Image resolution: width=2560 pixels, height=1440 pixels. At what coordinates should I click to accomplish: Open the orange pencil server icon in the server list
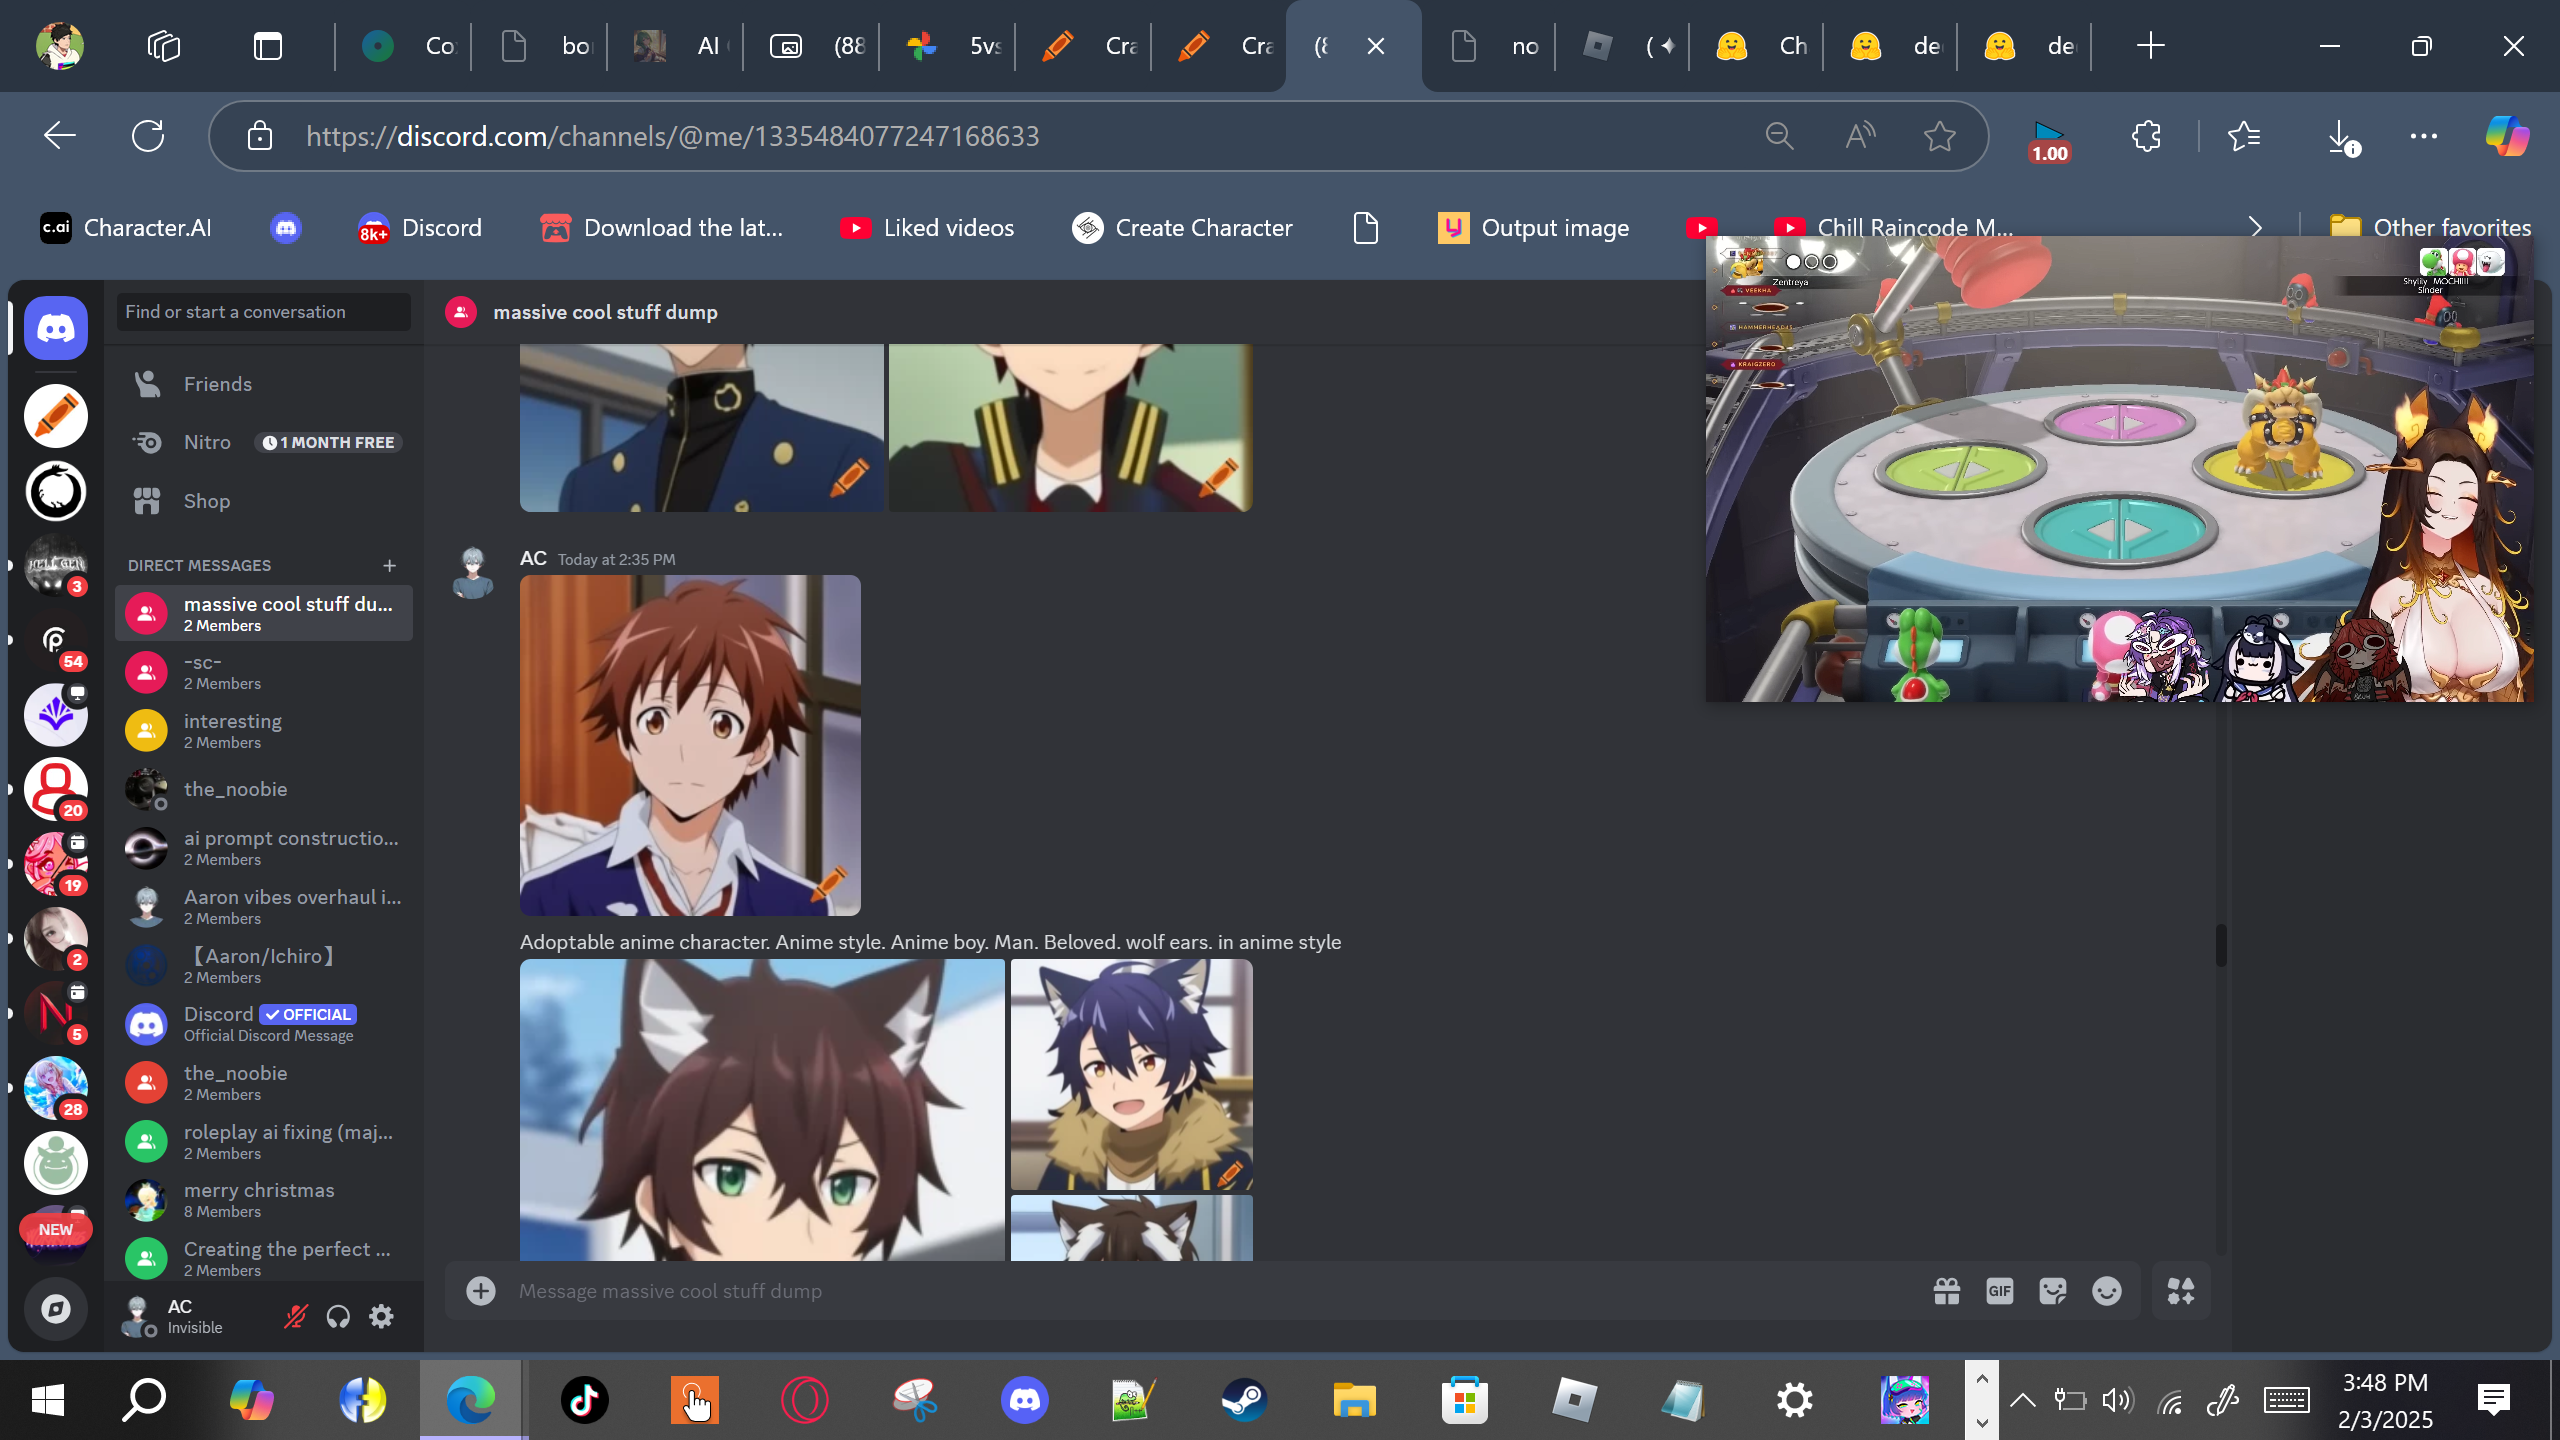point(56,416)
